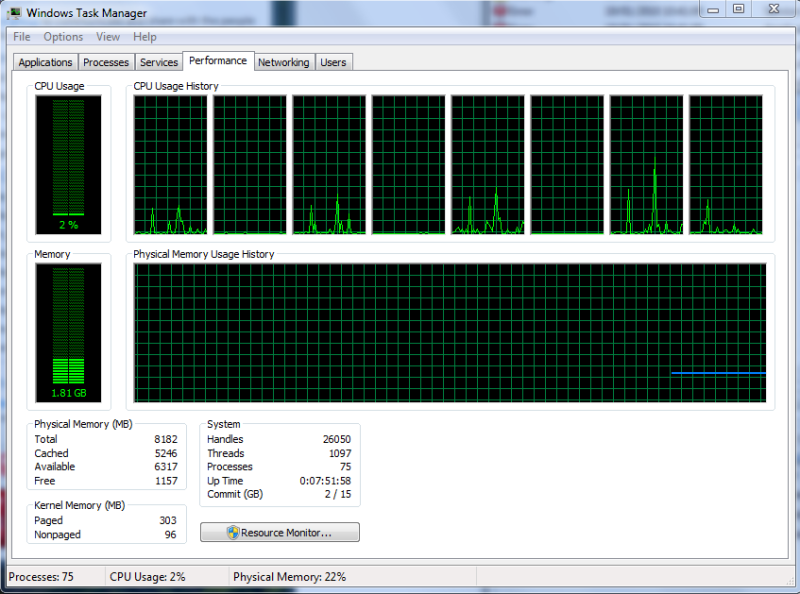Click the Physical Memory Usage History graph
Viewport: 800px width, 594px height.
[x=450, y=333]
